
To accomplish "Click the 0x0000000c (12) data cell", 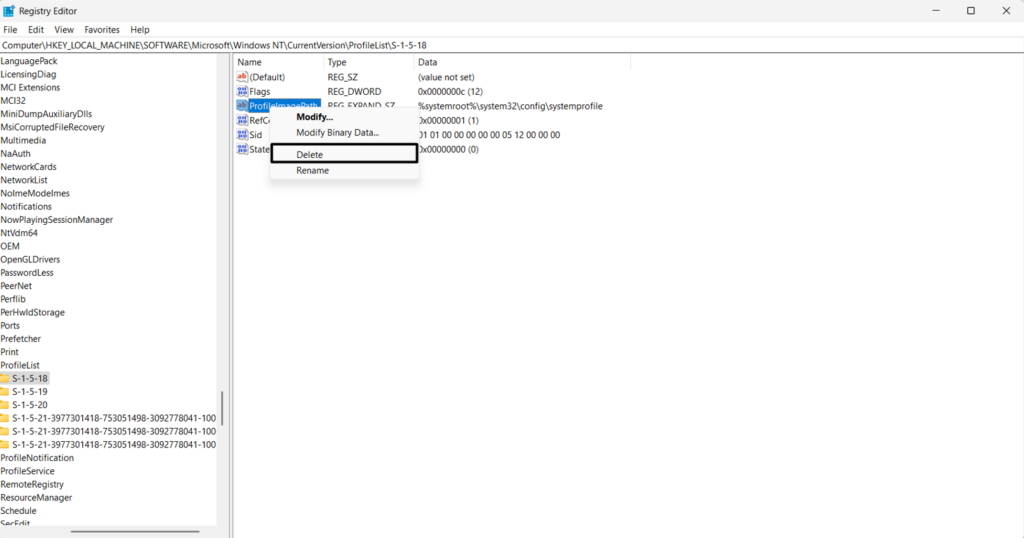I will [x=451, y=91].
